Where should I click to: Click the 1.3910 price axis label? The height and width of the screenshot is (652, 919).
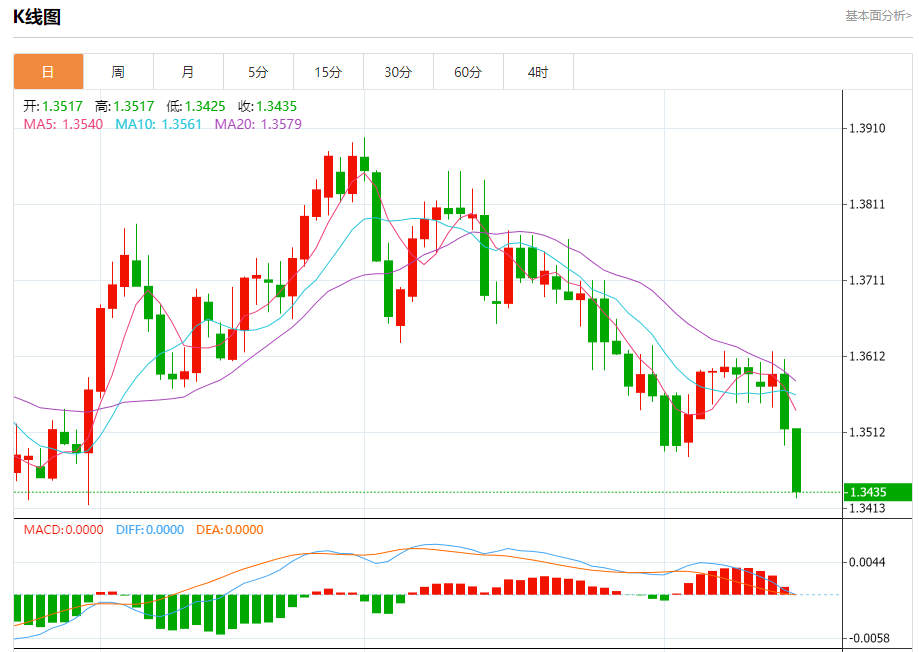867,128
